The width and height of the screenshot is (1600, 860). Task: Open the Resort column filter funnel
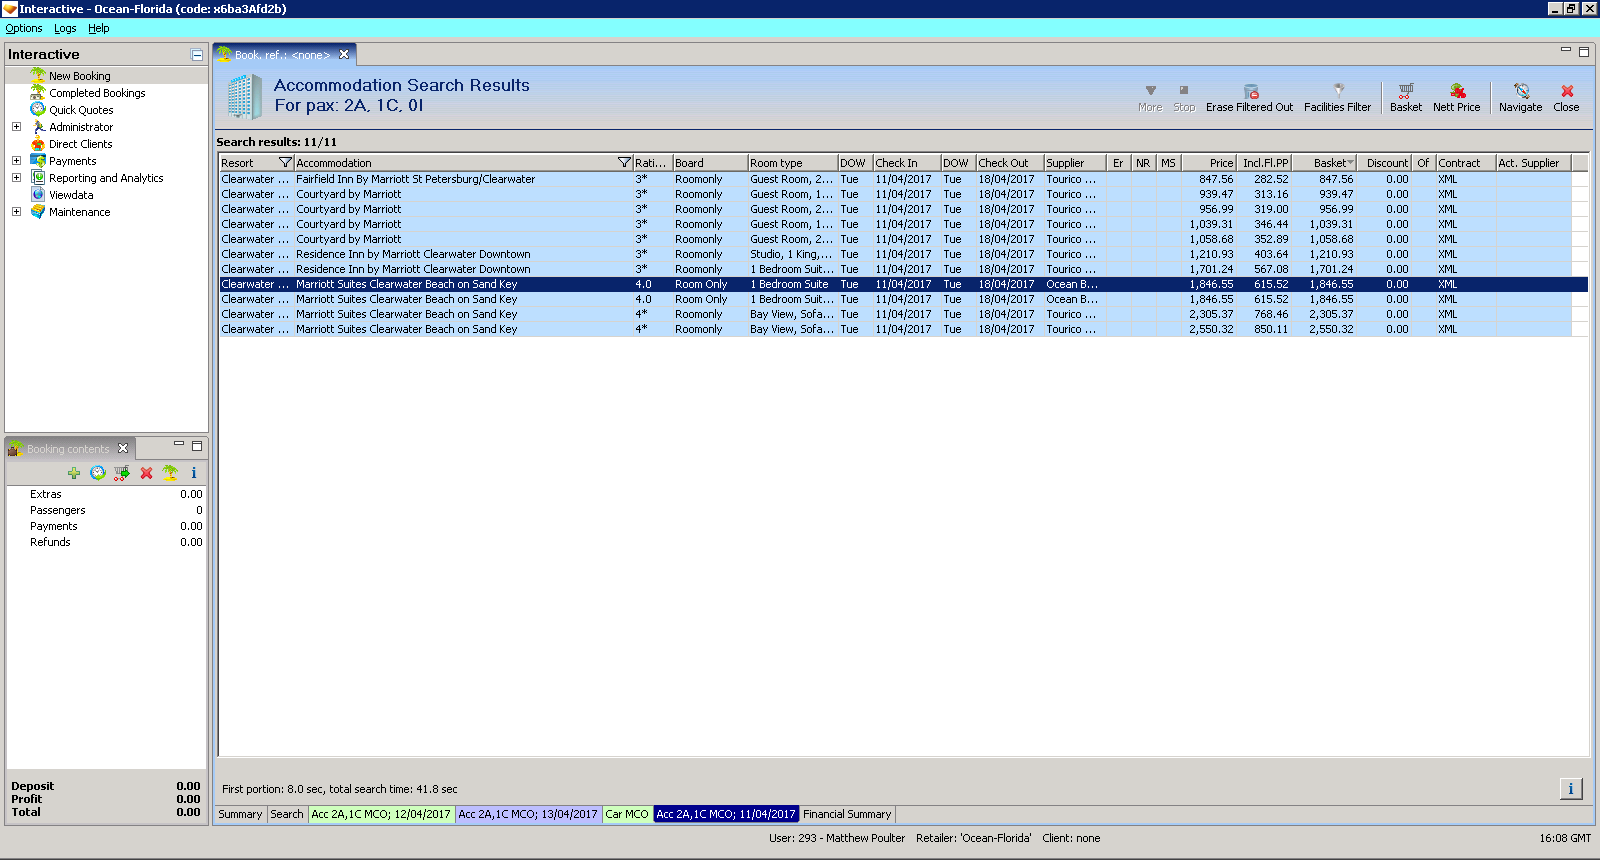285,162
